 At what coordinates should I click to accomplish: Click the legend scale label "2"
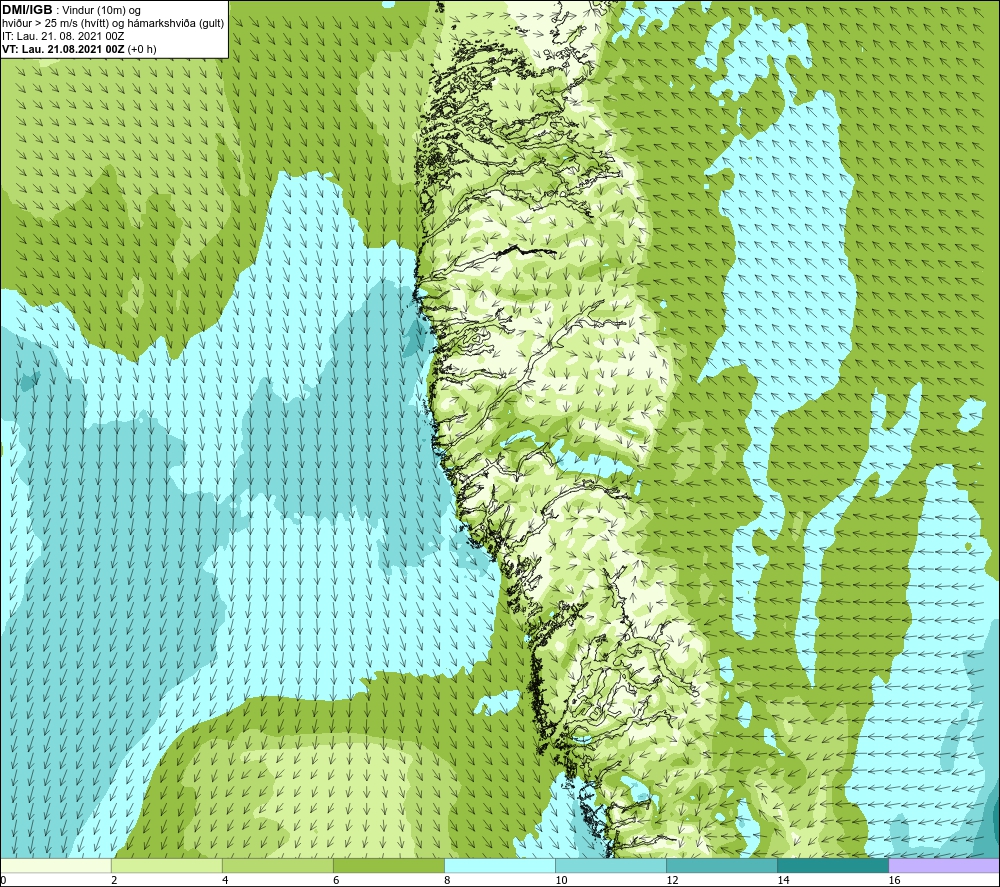[114, 880]
